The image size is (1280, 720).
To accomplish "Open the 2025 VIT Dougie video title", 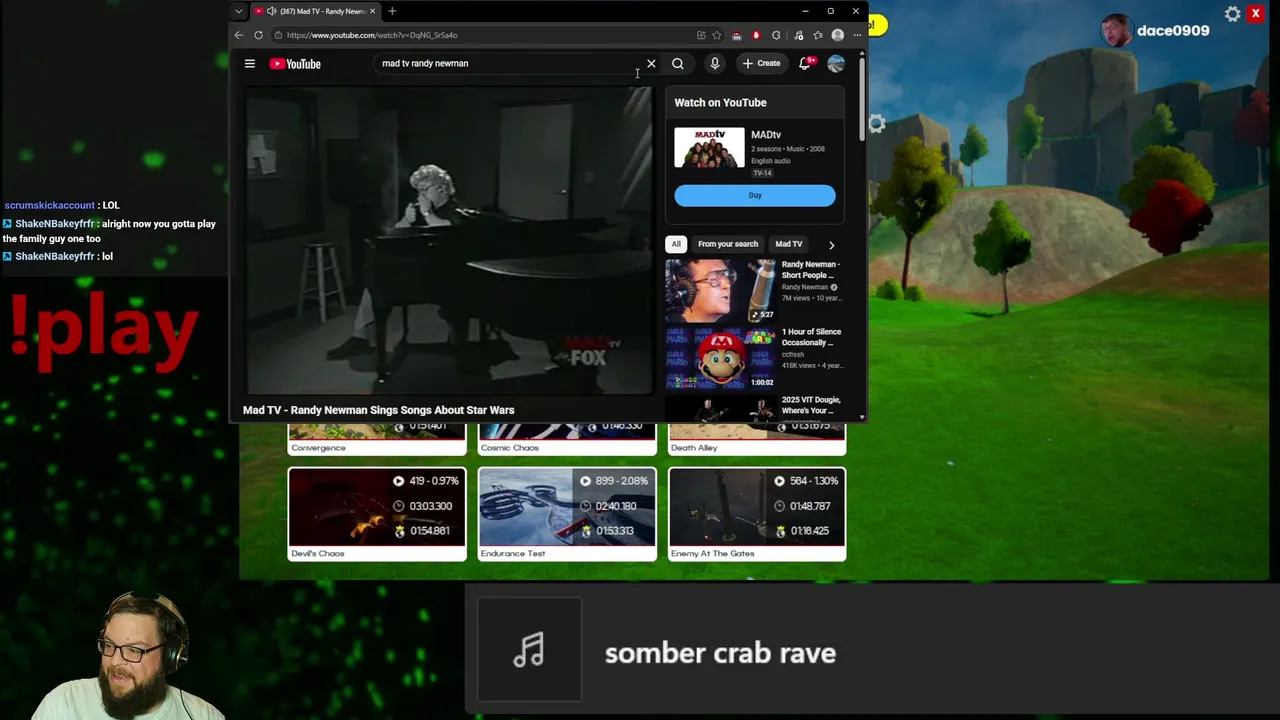I will click(x=811, y=405).
